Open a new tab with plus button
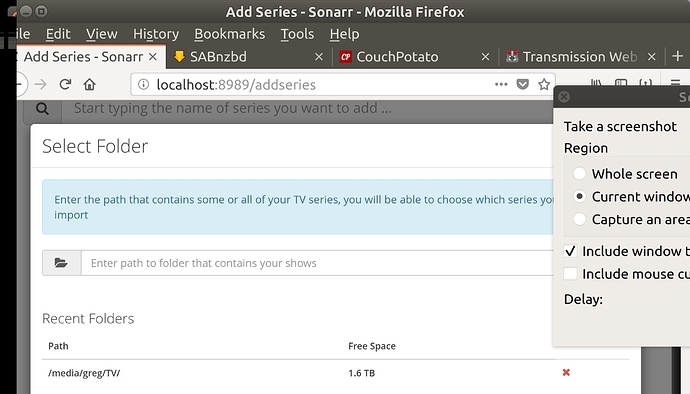 tap(678, 56)
